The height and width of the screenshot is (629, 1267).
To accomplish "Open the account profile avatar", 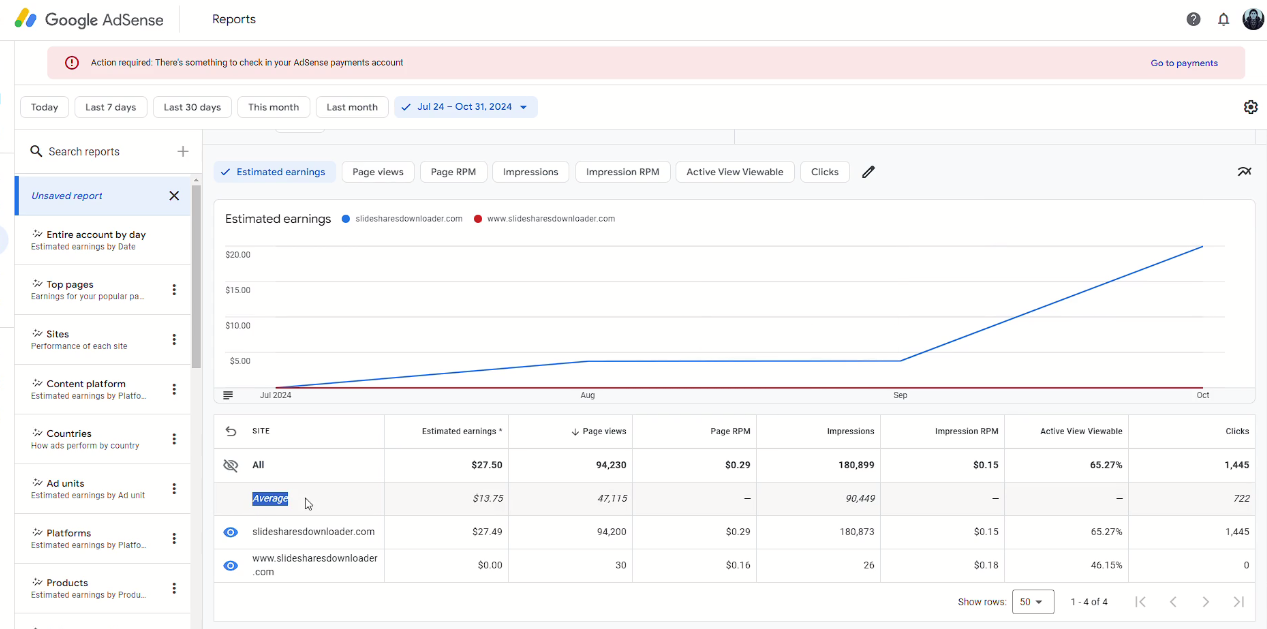I will 1253,19.
